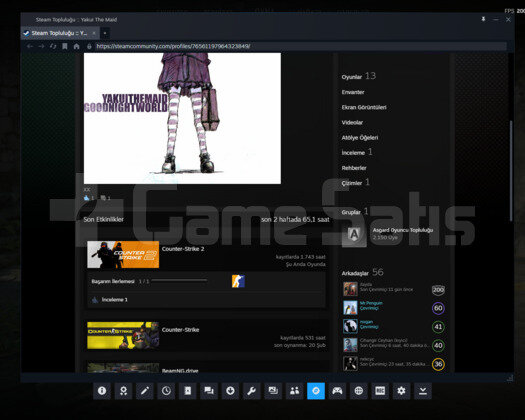Open the İnceleme 1 review link under CS2
This screenshot has height=420, width=525.
tap(115, 300)
